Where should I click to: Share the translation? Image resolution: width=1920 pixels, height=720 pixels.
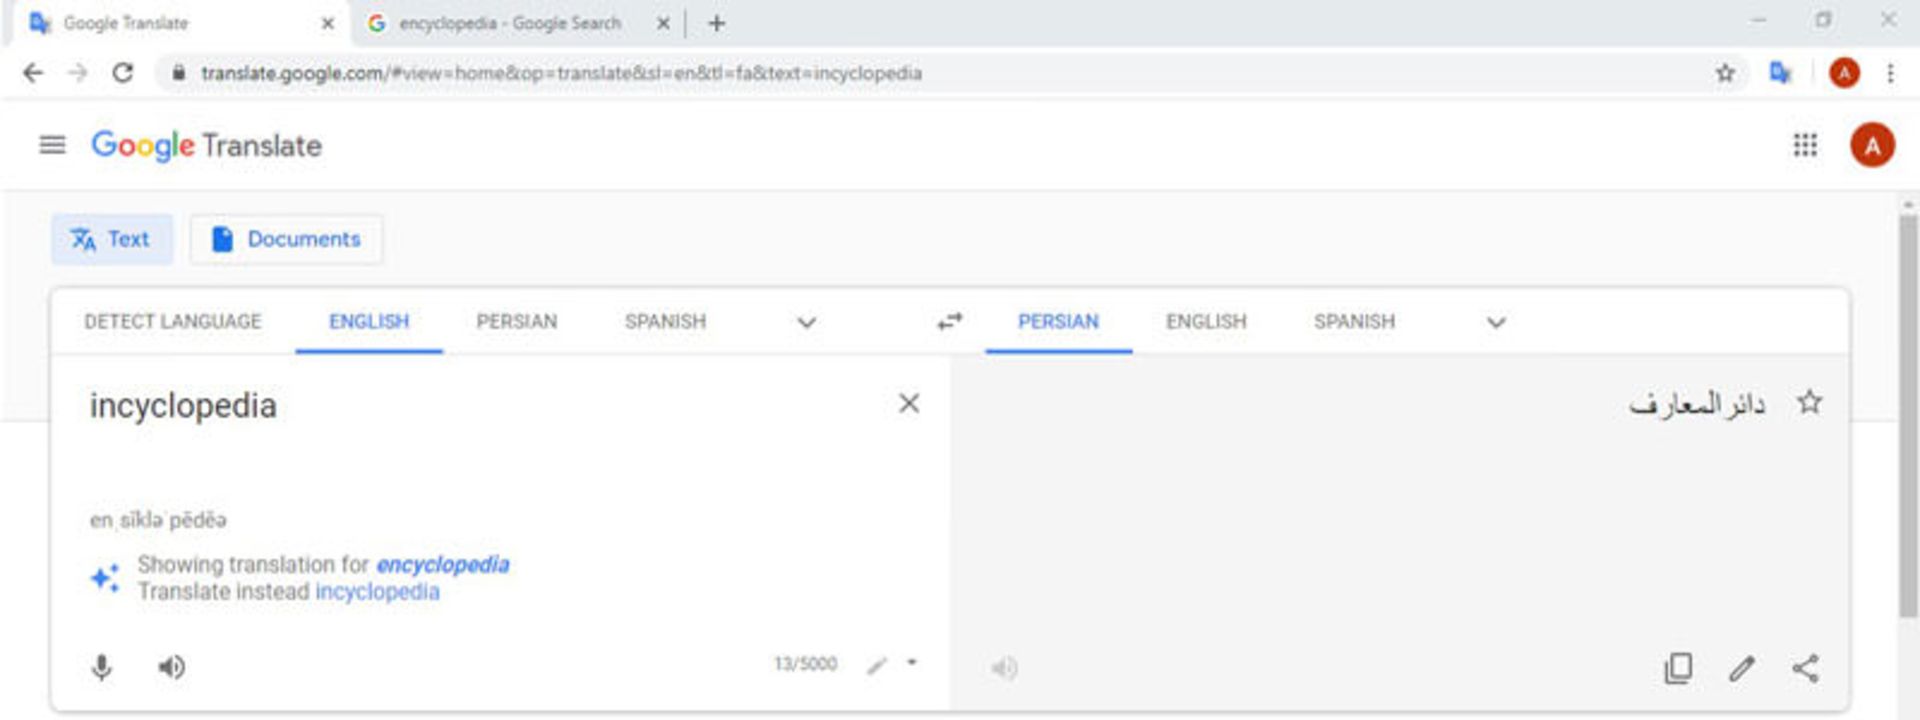[x=1806, y=668]
